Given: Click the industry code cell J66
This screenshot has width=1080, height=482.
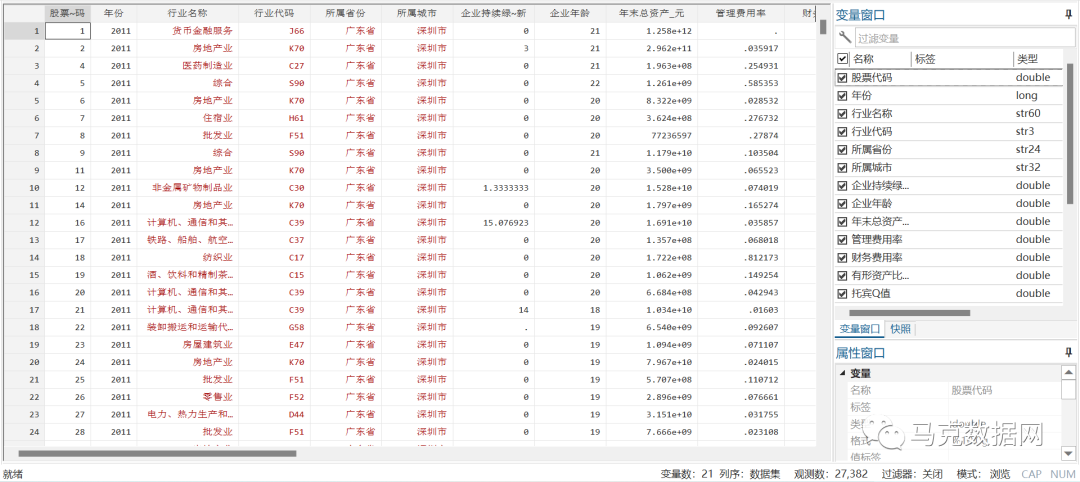Looking at the screenshot, I should point(273,31).
